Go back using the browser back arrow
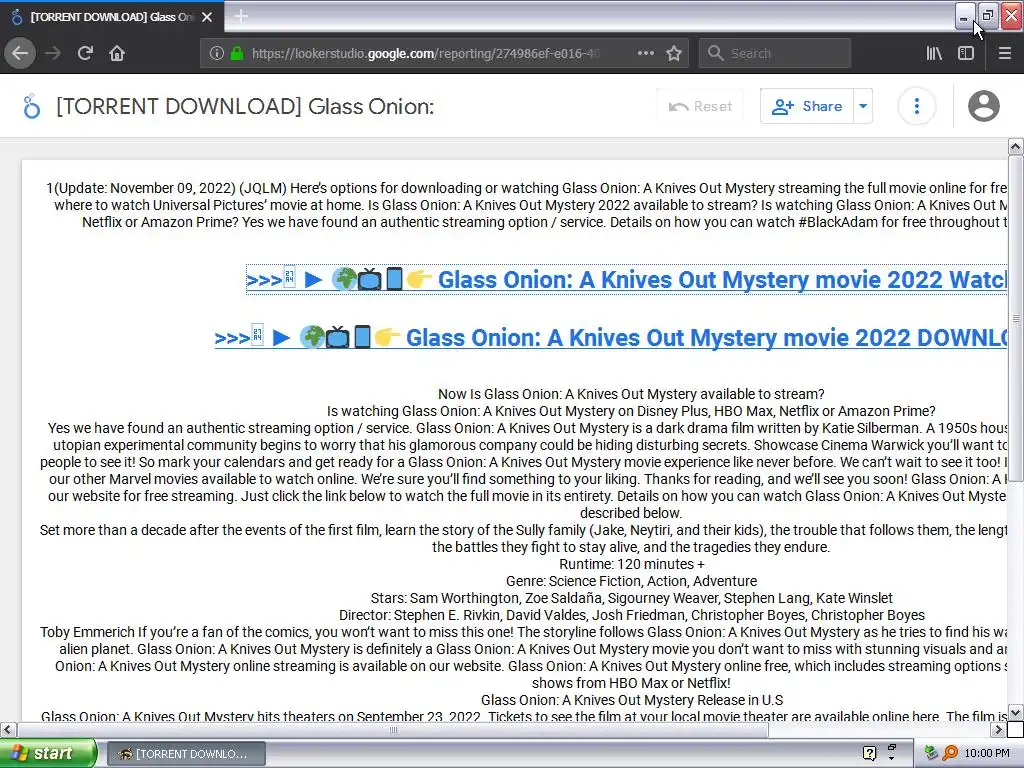 (20, 54)
